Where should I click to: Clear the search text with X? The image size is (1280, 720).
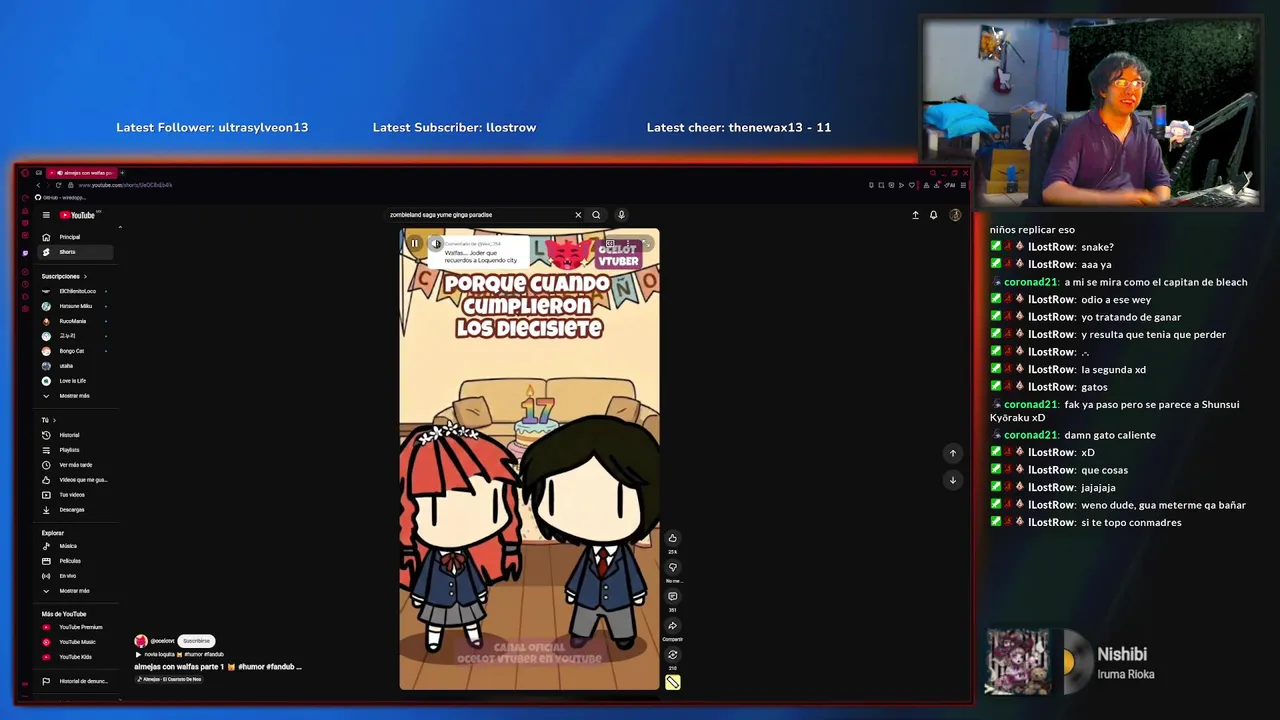(x=578, y=215)
